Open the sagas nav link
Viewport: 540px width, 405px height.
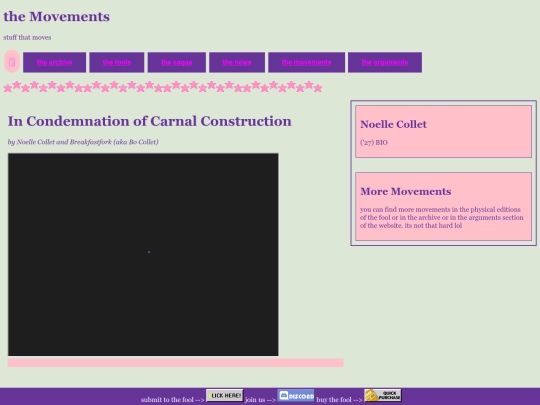(x=177, y=62)
